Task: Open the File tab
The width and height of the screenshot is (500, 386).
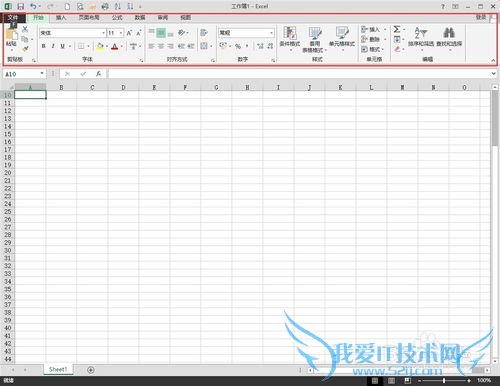Action: click(x=13, y=17)
